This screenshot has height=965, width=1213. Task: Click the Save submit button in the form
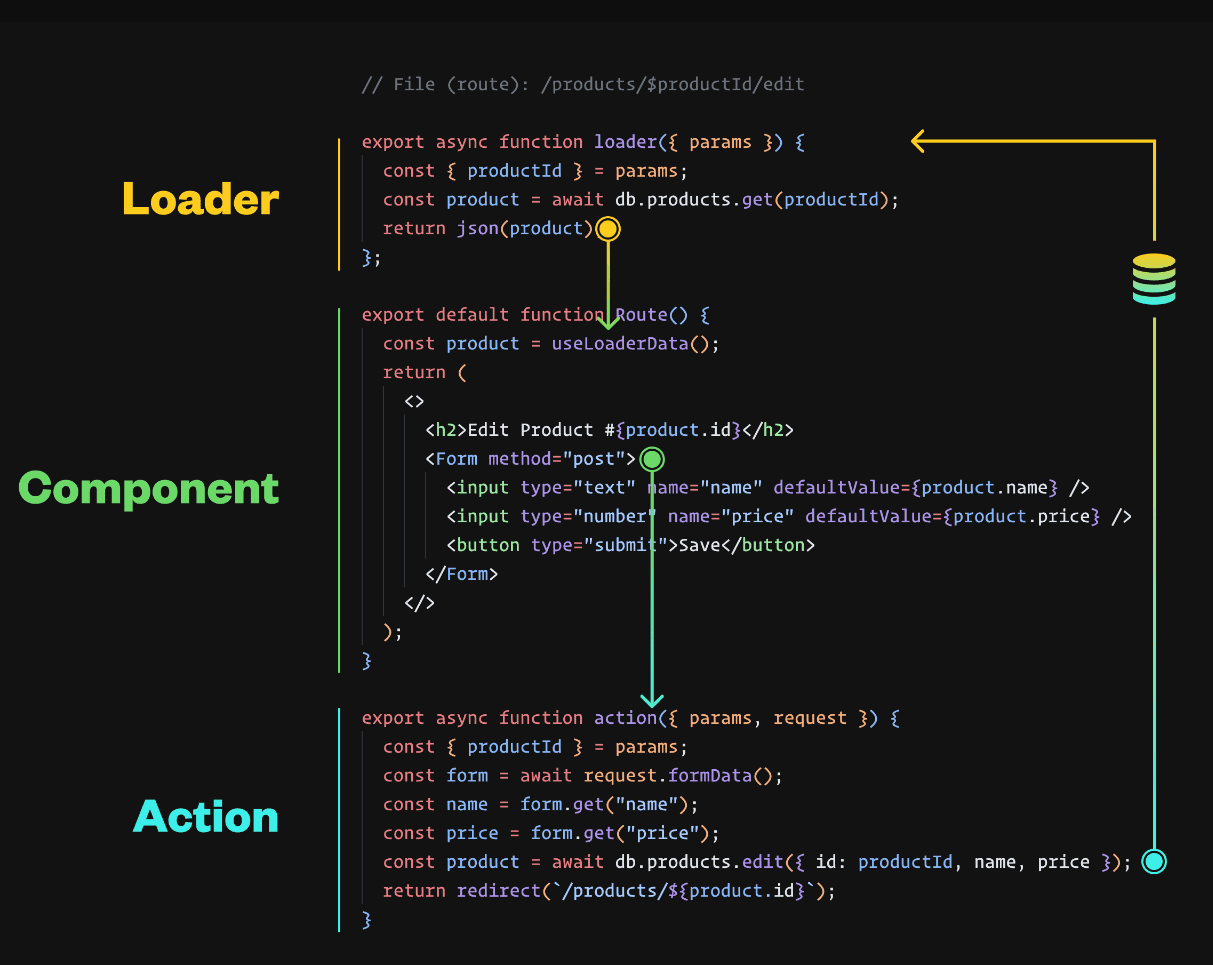tap(630, 544)
